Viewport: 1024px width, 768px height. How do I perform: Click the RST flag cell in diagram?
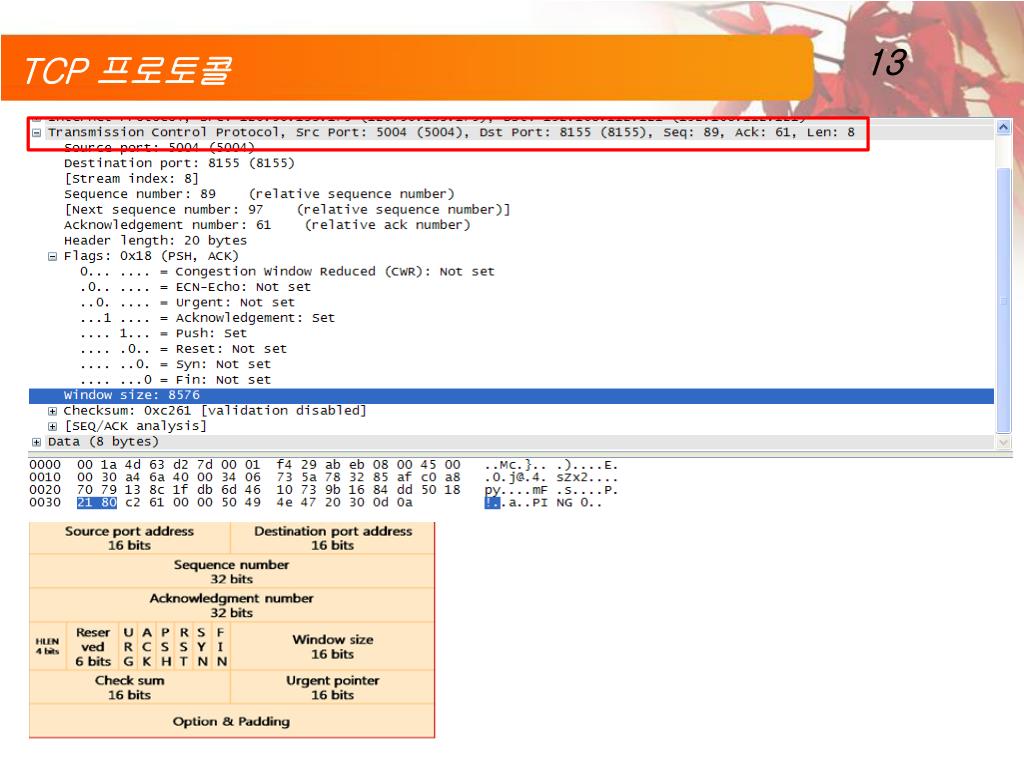(184, 647)
